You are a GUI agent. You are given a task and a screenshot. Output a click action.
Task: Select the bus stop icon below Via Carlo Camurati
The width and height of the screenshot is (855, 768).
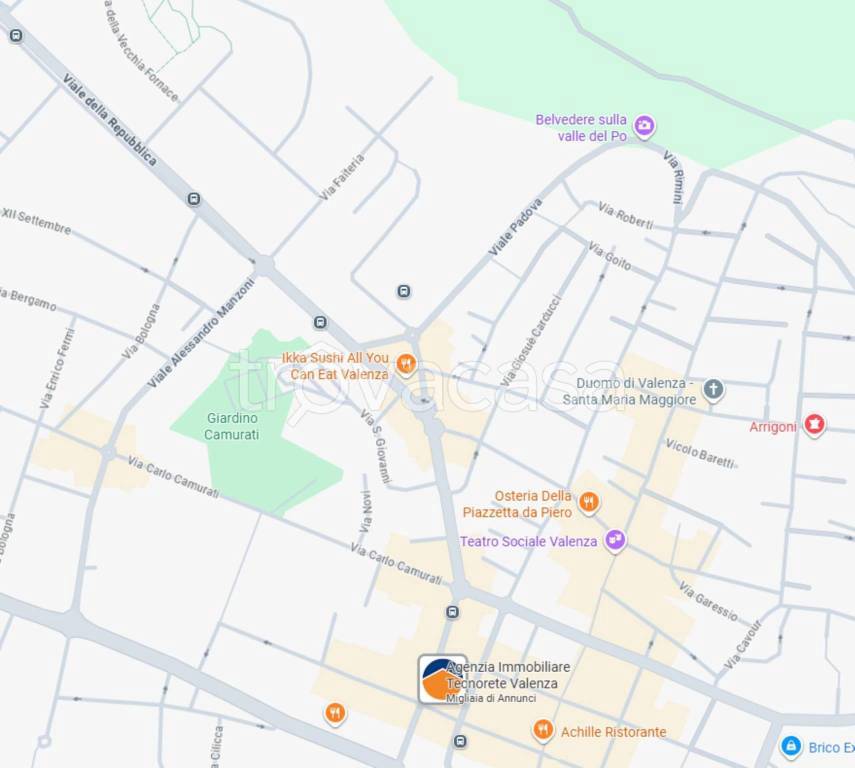[452, 612]
